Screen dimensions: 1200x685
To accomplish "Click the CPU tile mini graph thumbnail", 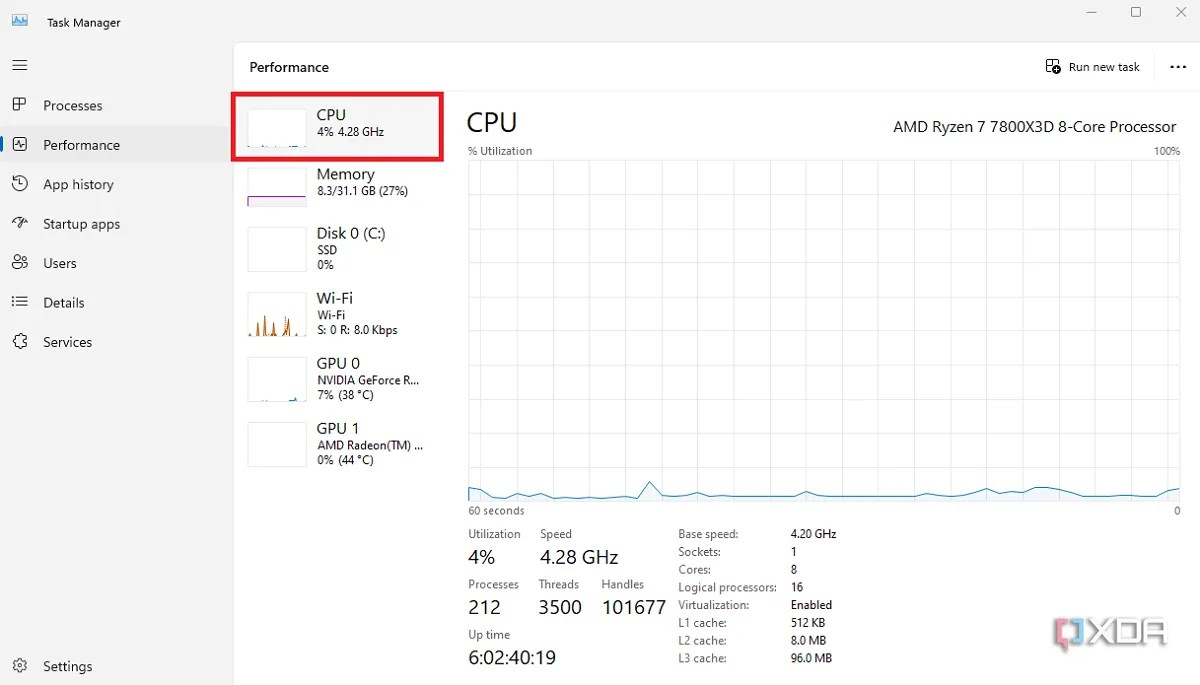I will pyautogui.click(x=276, y=126).
